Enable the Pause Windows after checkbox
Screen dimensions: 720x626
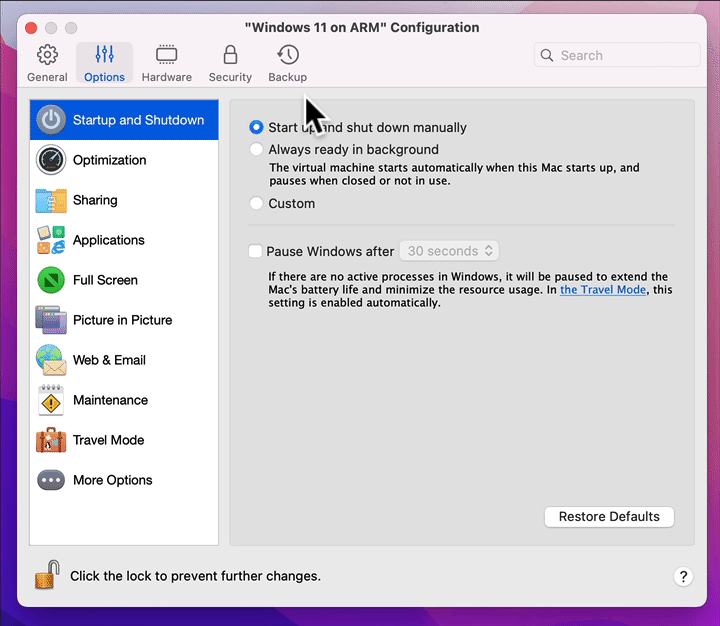[255, 251]
